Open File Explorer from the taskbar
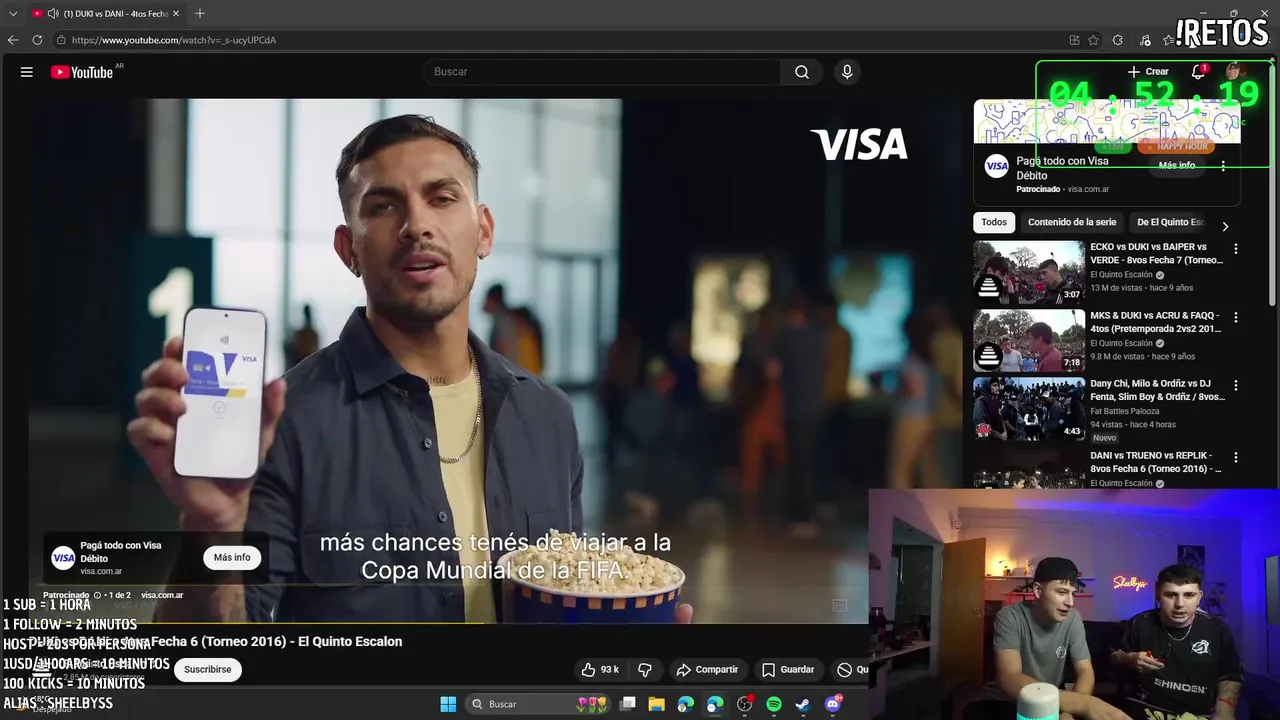1280x720 pixels. tap(657, 704)
